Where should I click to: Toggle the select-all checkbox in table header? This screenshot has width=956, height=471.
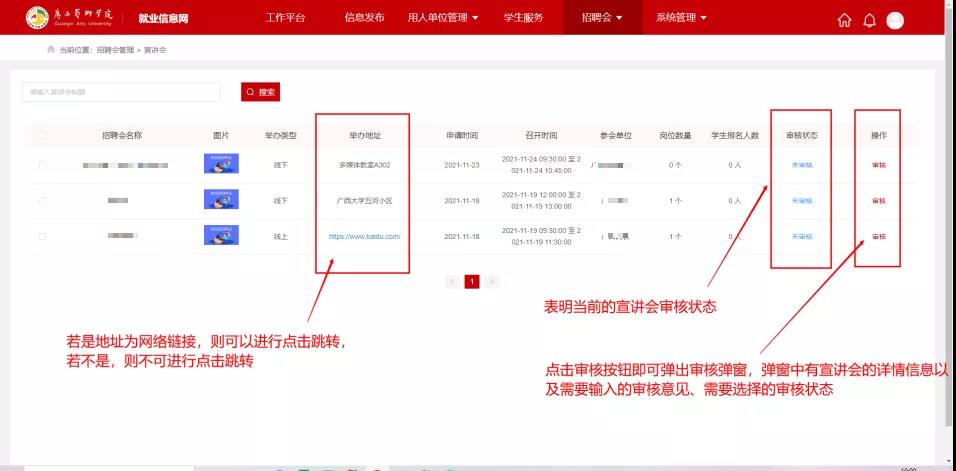point(42,135)
